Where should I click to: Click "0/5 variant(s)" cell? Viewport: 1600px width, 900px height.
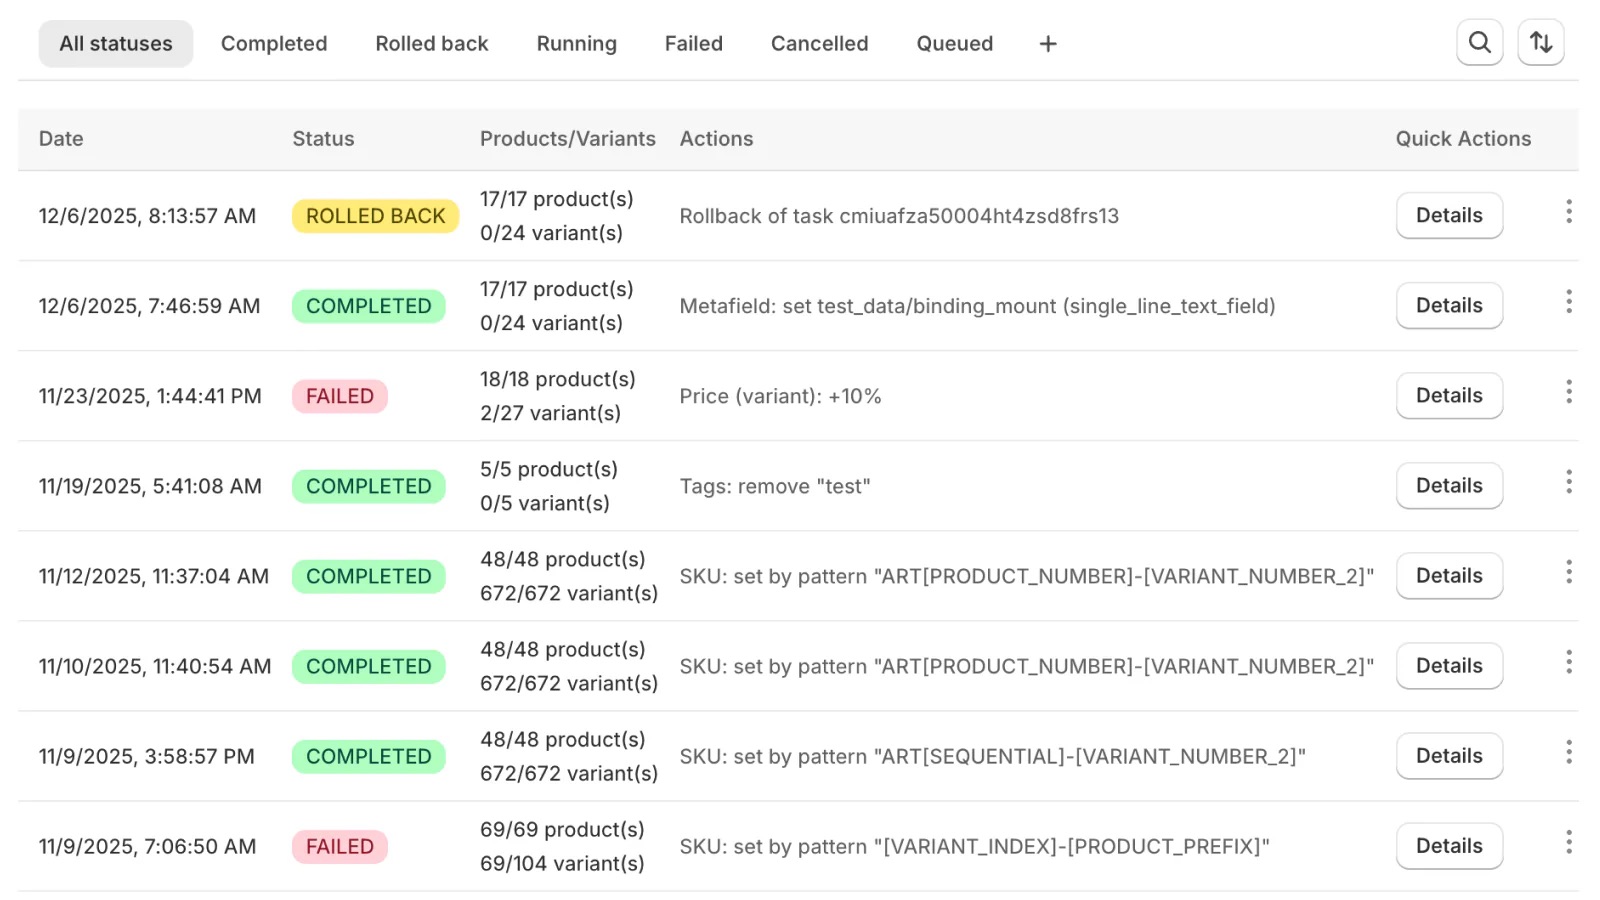(x=545, y=503)
